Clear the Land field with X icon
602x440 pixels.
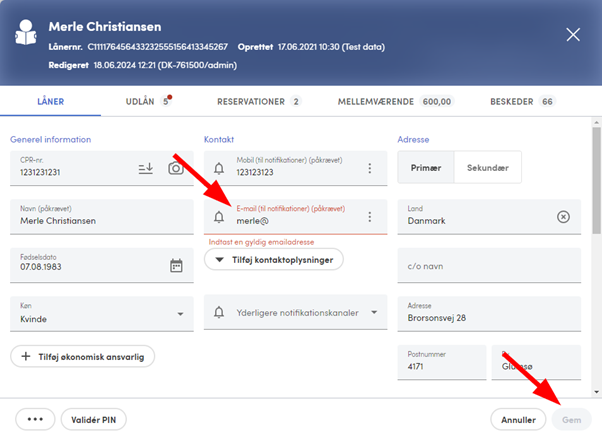[563, 217]
